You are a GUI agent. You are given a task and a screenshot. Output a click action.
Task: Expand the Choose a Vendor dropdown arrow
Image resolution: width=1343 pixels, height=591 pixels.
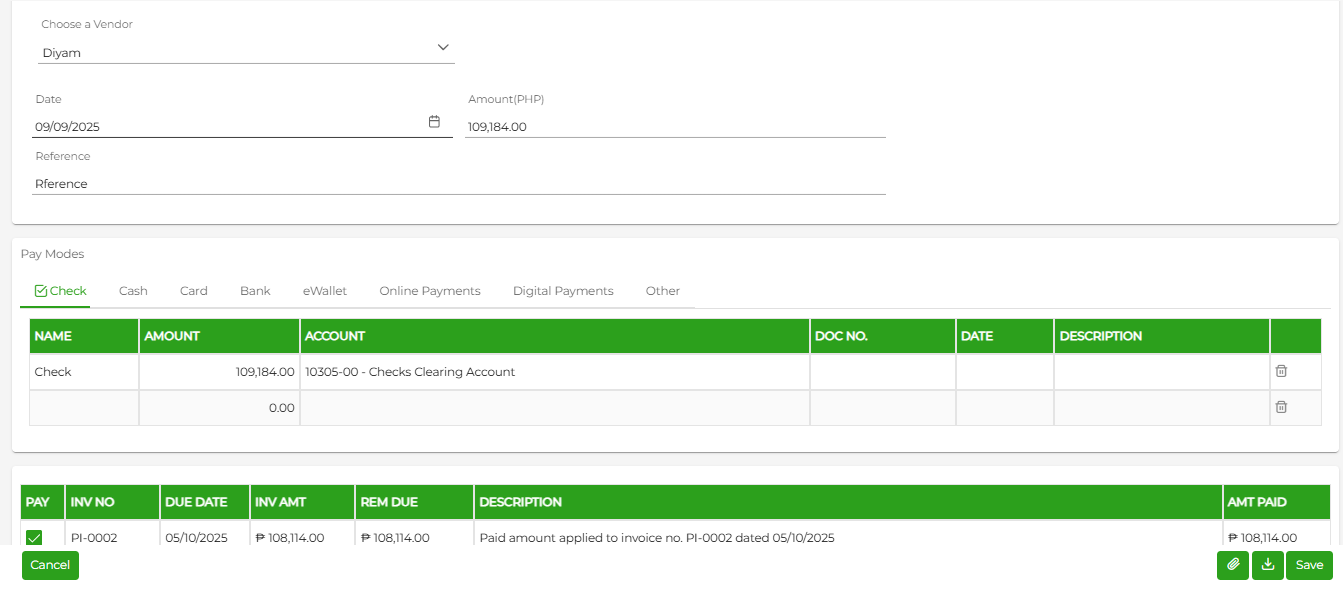444,48
